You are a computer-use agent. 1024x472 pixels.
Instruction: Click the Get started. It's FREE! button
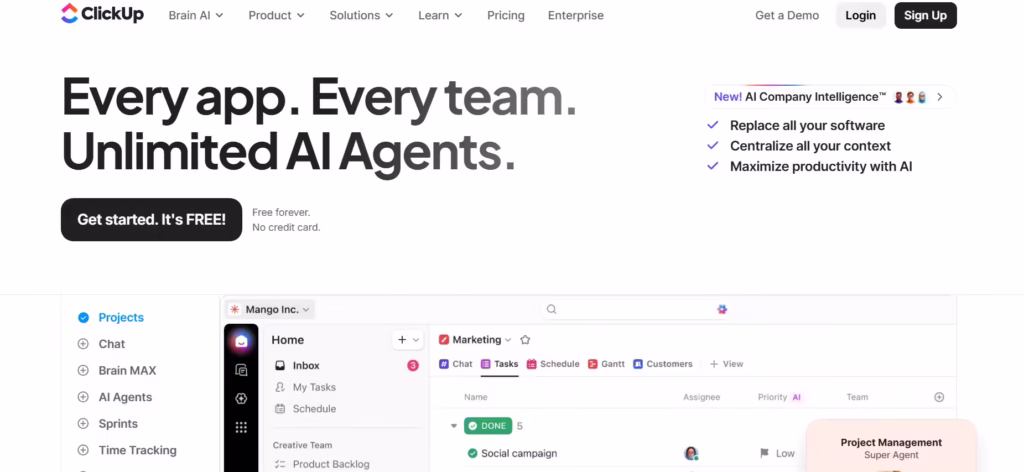[x=151, y=220]
